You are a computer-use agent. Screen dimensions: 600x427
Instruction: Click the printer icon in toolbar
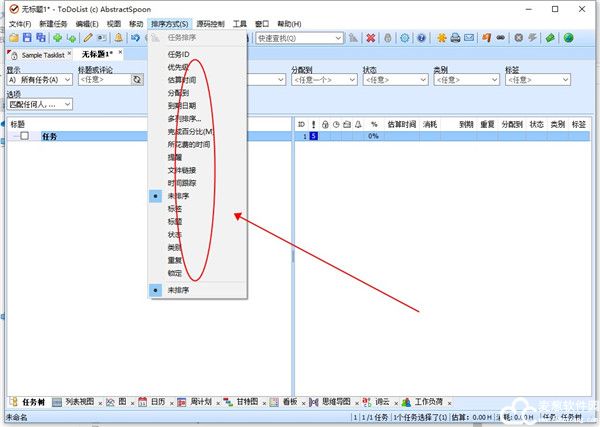pyautogui.click(x=455, y=38)
